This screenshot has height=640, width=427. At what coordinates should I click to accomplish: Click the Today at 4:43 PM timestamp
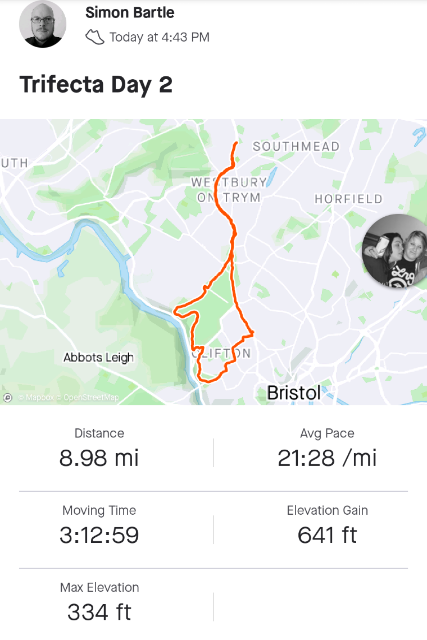pos(160,38)
